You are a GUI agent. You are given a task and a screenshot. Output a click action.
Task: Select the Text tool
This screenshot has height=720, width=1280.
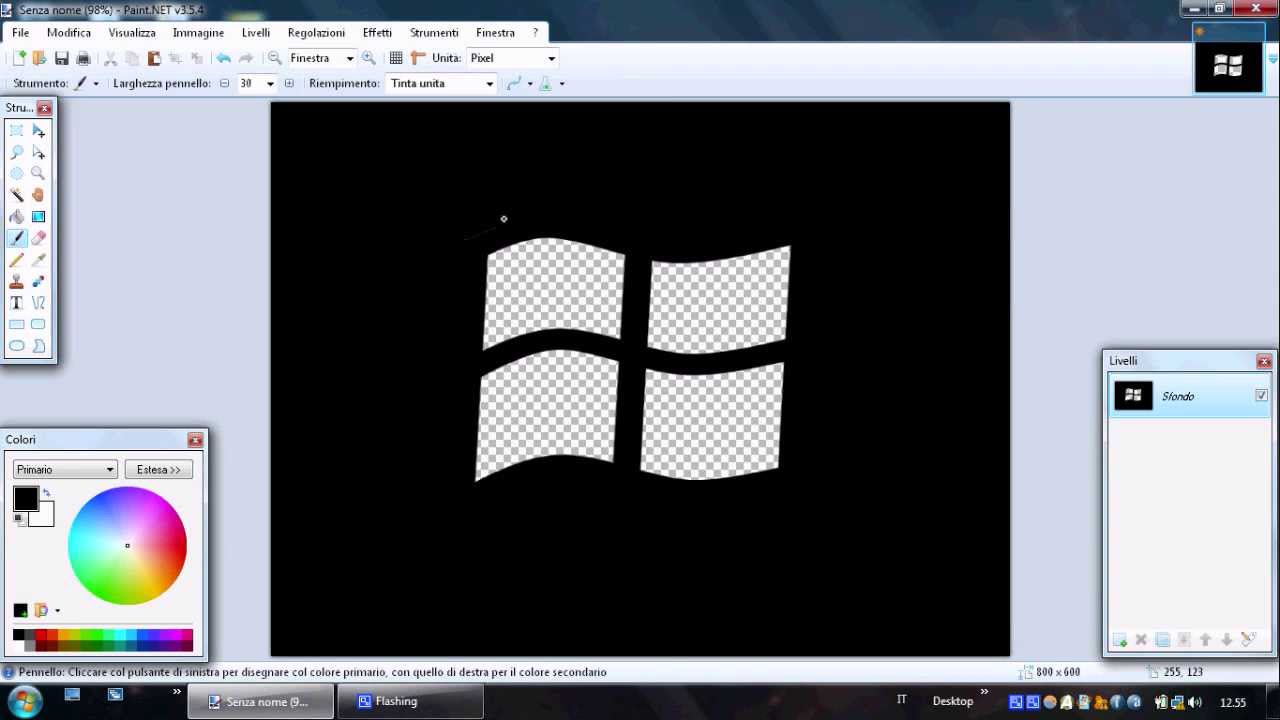click(17, 303)
